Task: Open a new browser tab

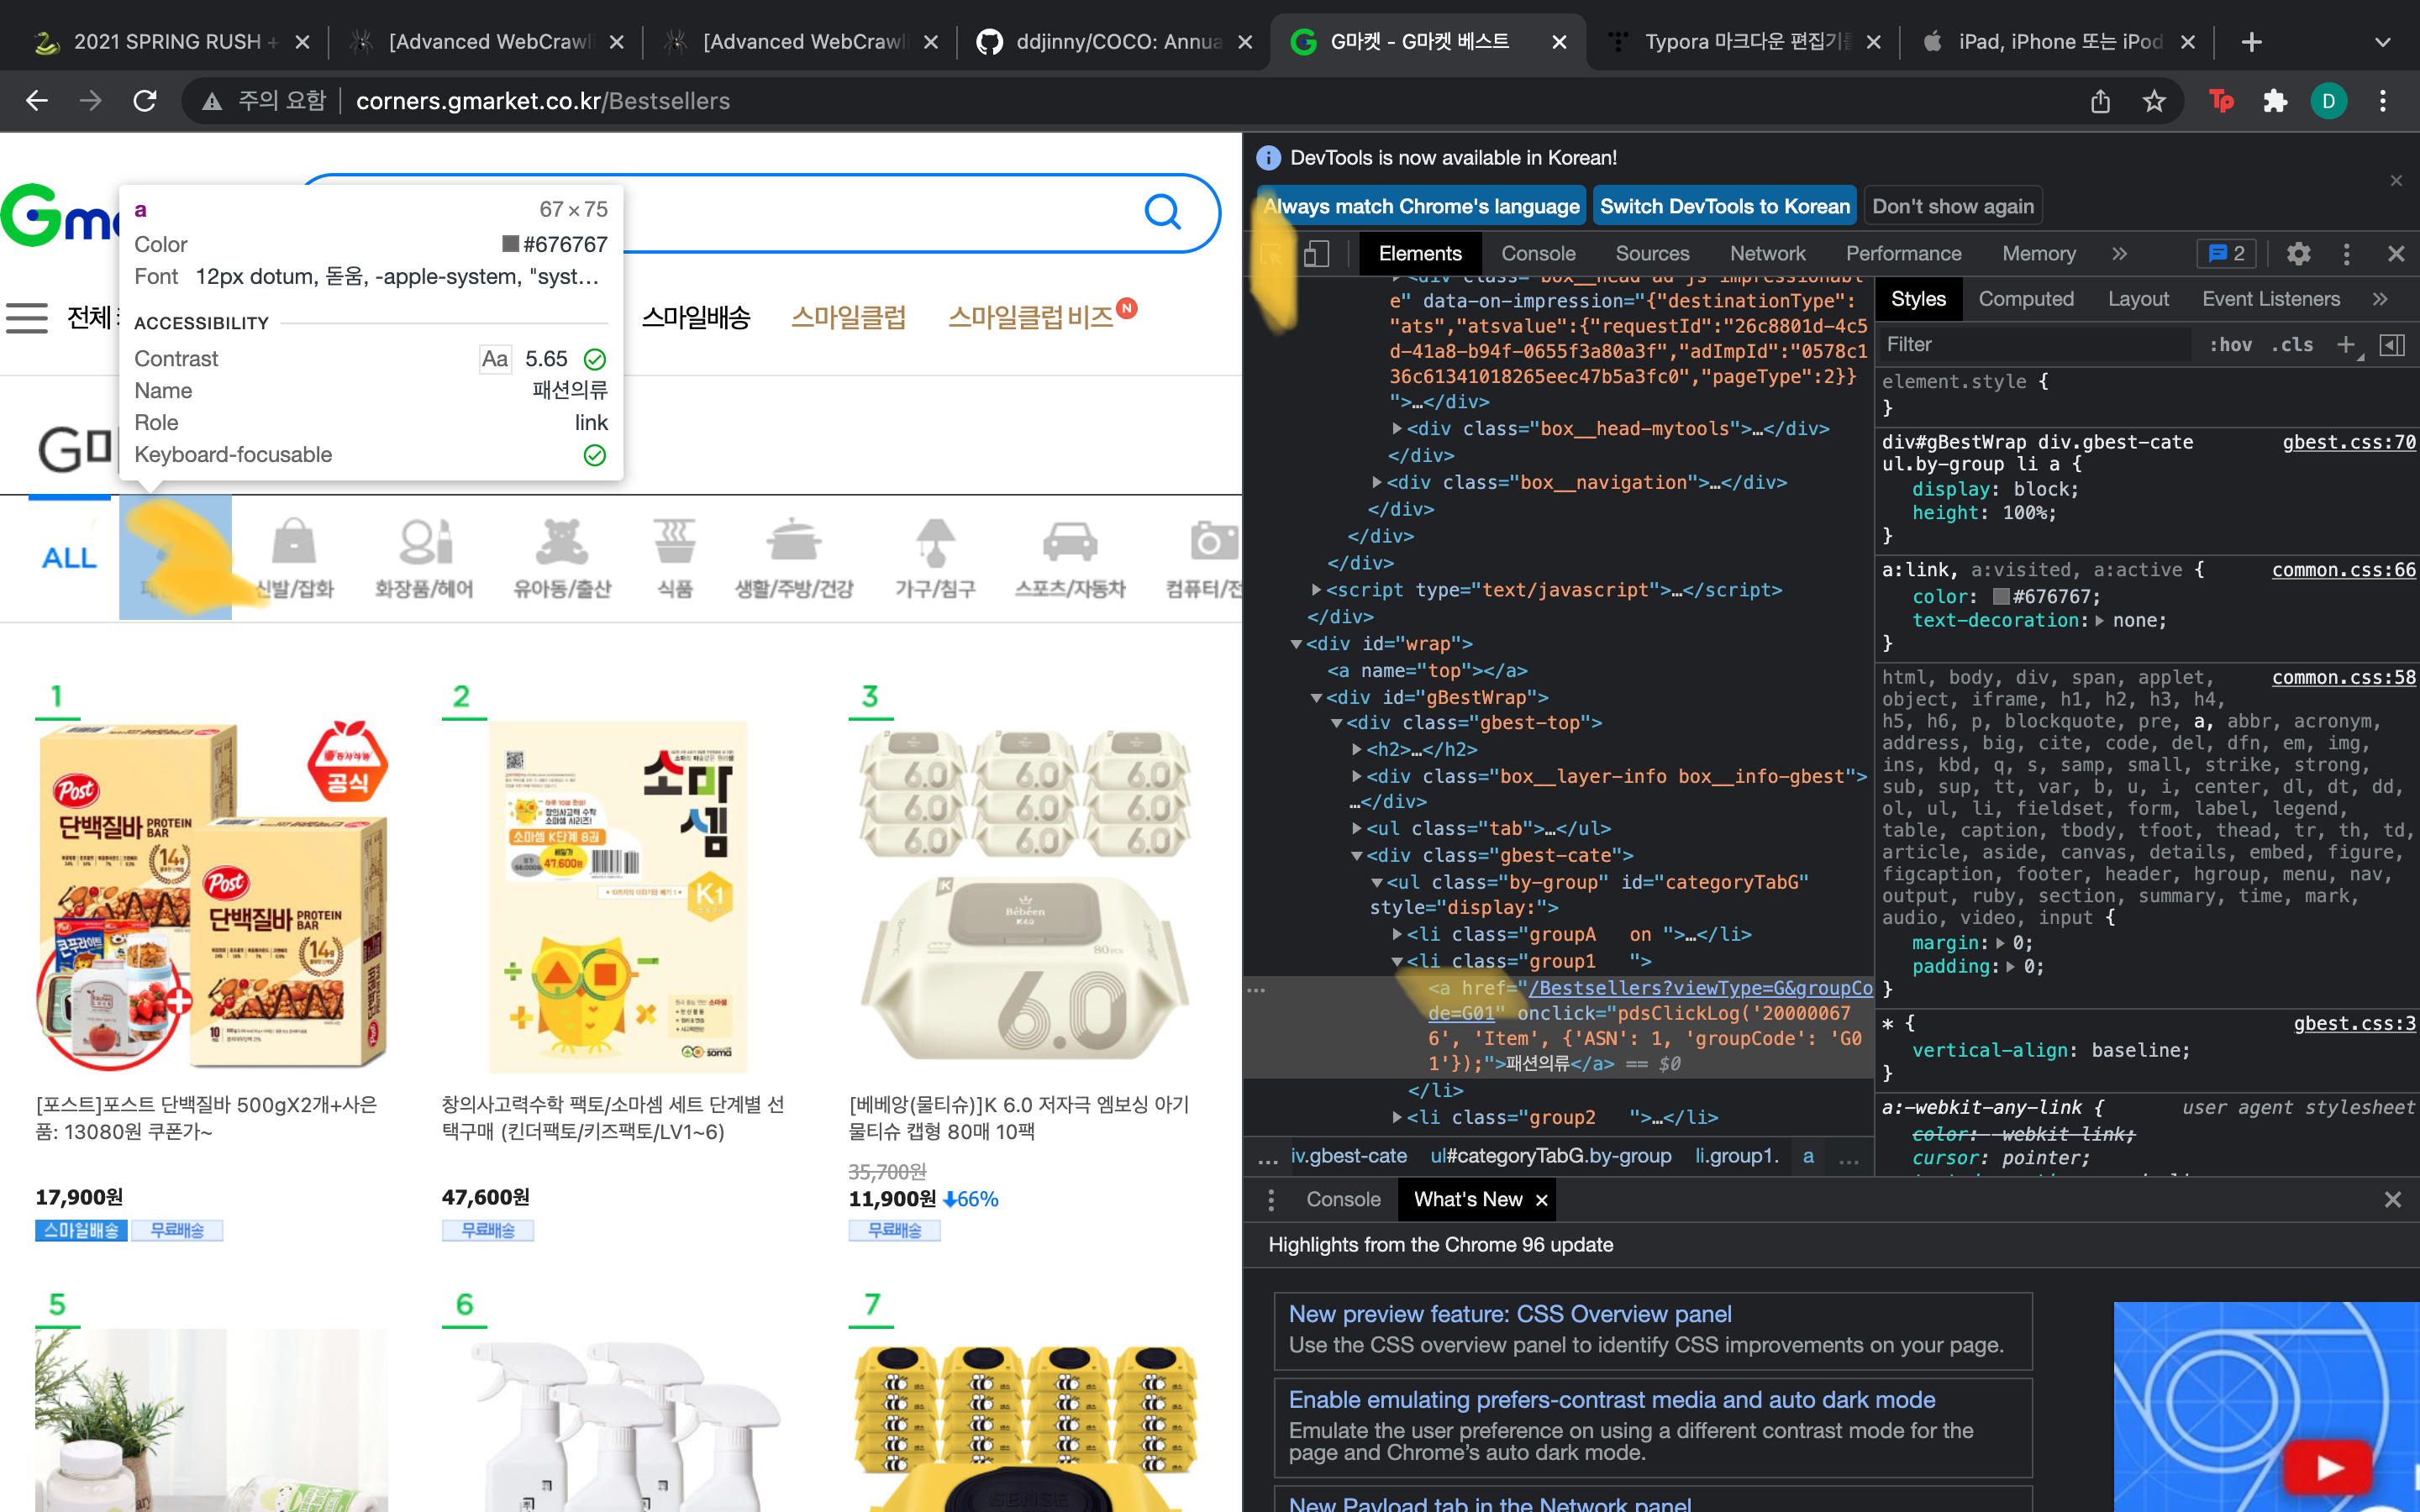Action: coord(2251,42)
